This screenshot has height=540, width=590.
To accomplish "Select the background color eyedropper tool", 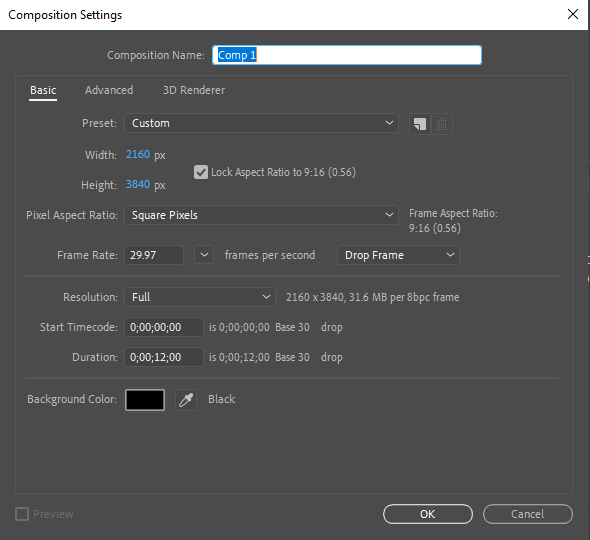I will [186, 400].
